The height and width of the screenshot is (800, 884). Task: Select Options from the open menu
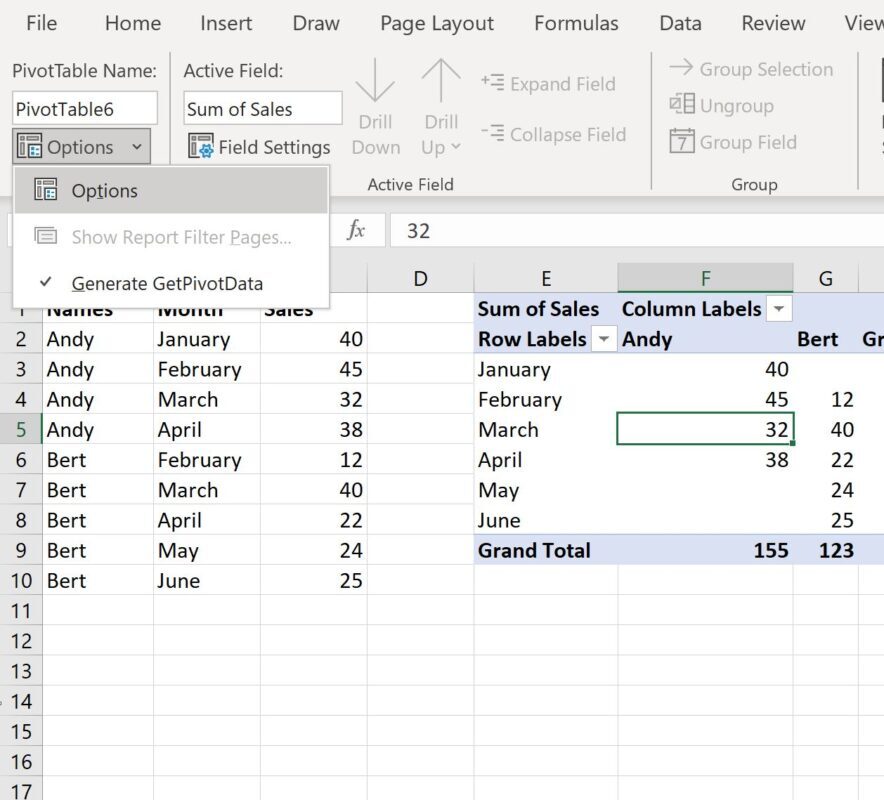(x=104, y=190)
